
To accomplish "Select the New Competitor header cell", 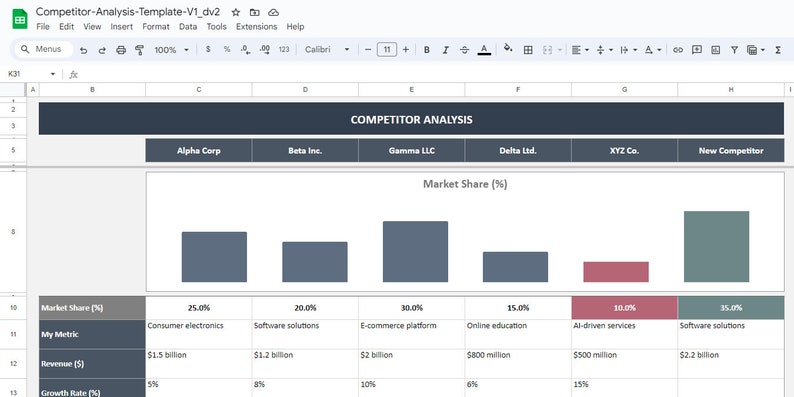I will pos(731,150).
